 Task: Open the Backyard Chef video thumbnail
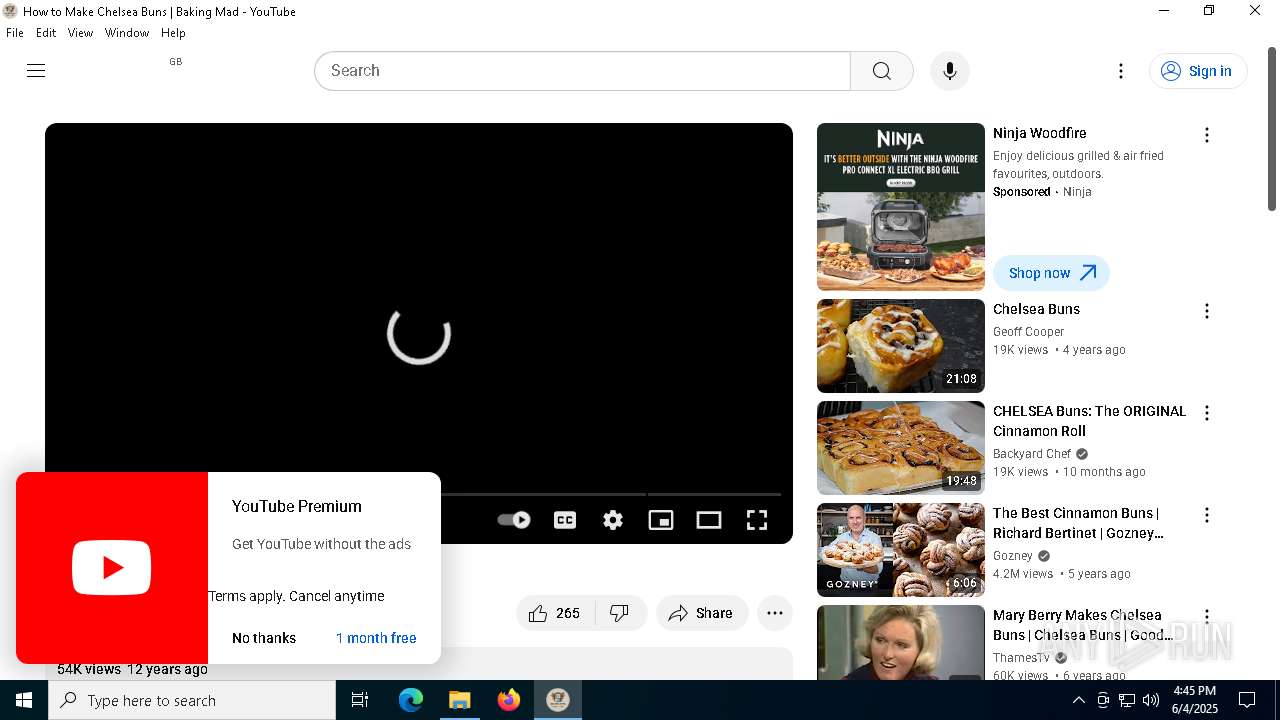pos(901,448)
